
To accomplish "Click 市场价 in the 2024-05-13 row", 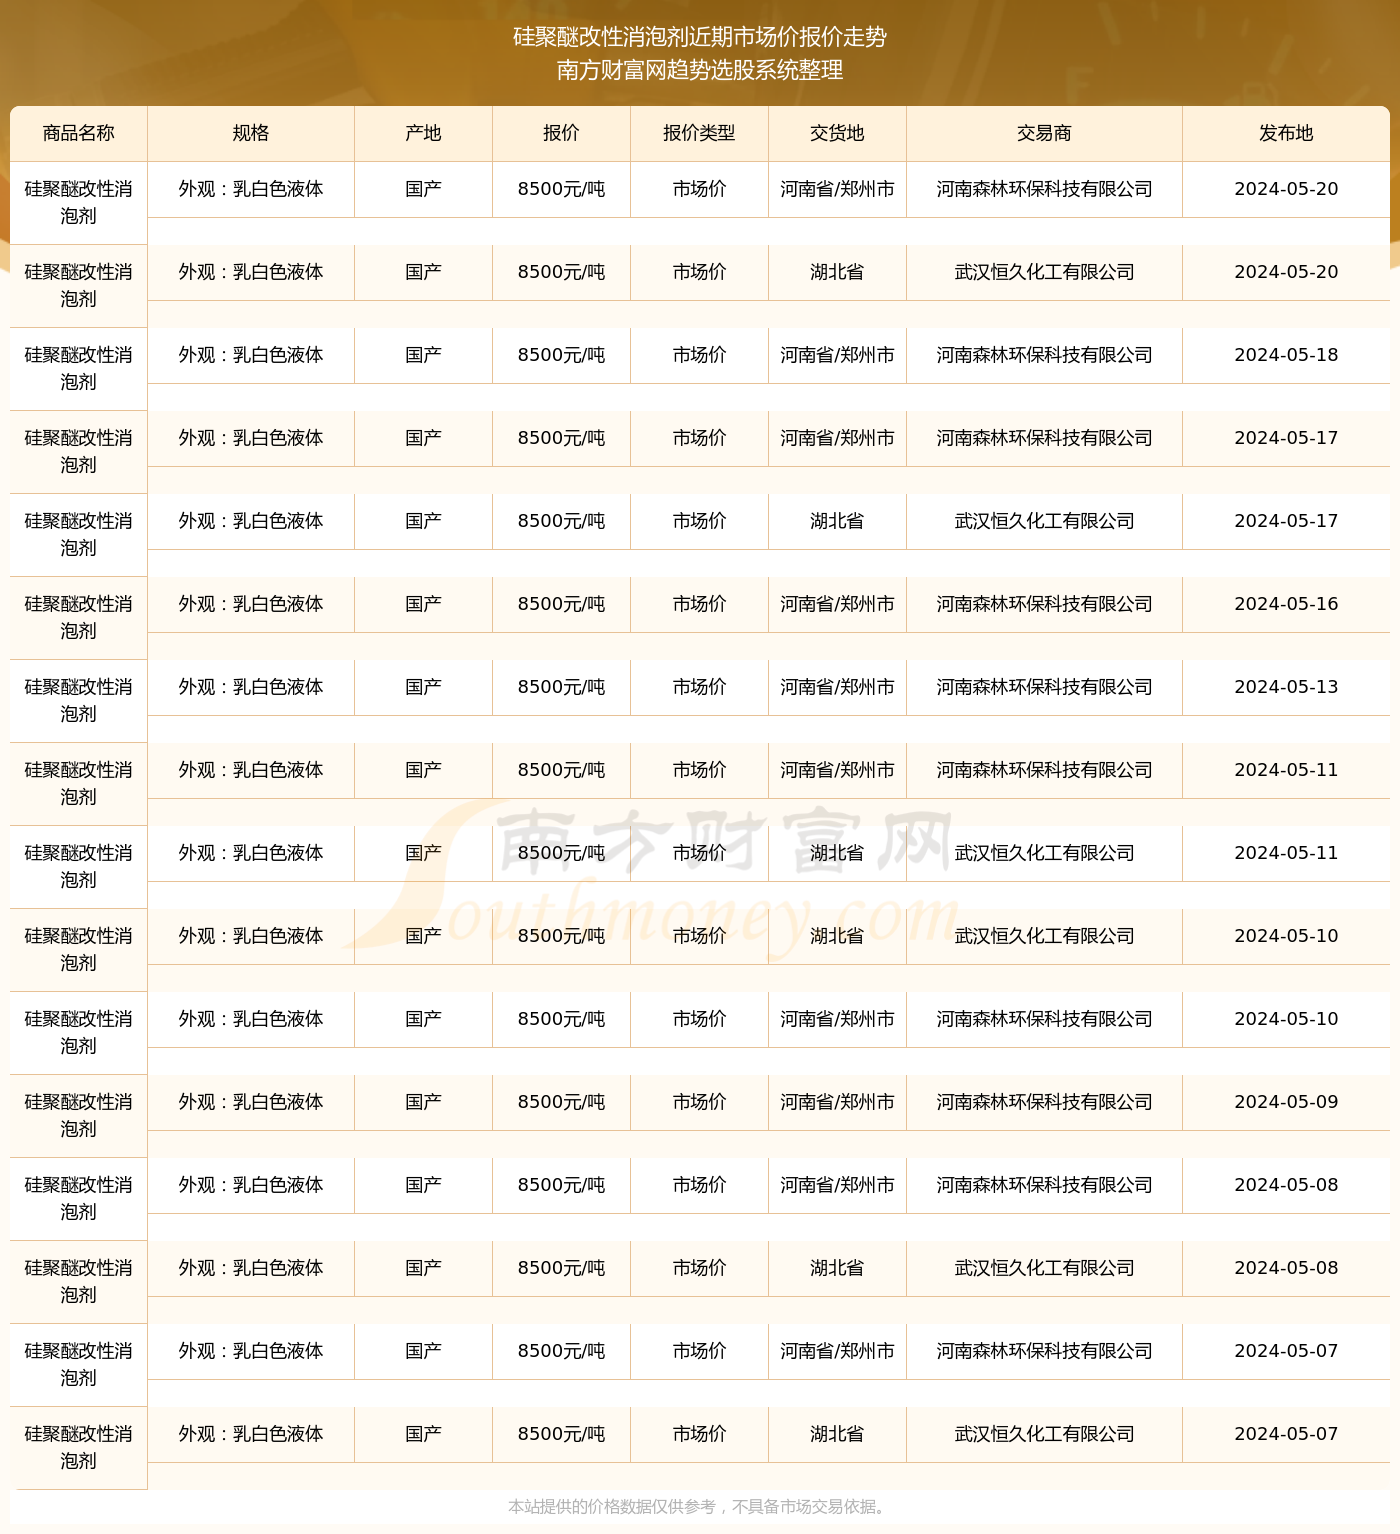I will tap(699, 687).
